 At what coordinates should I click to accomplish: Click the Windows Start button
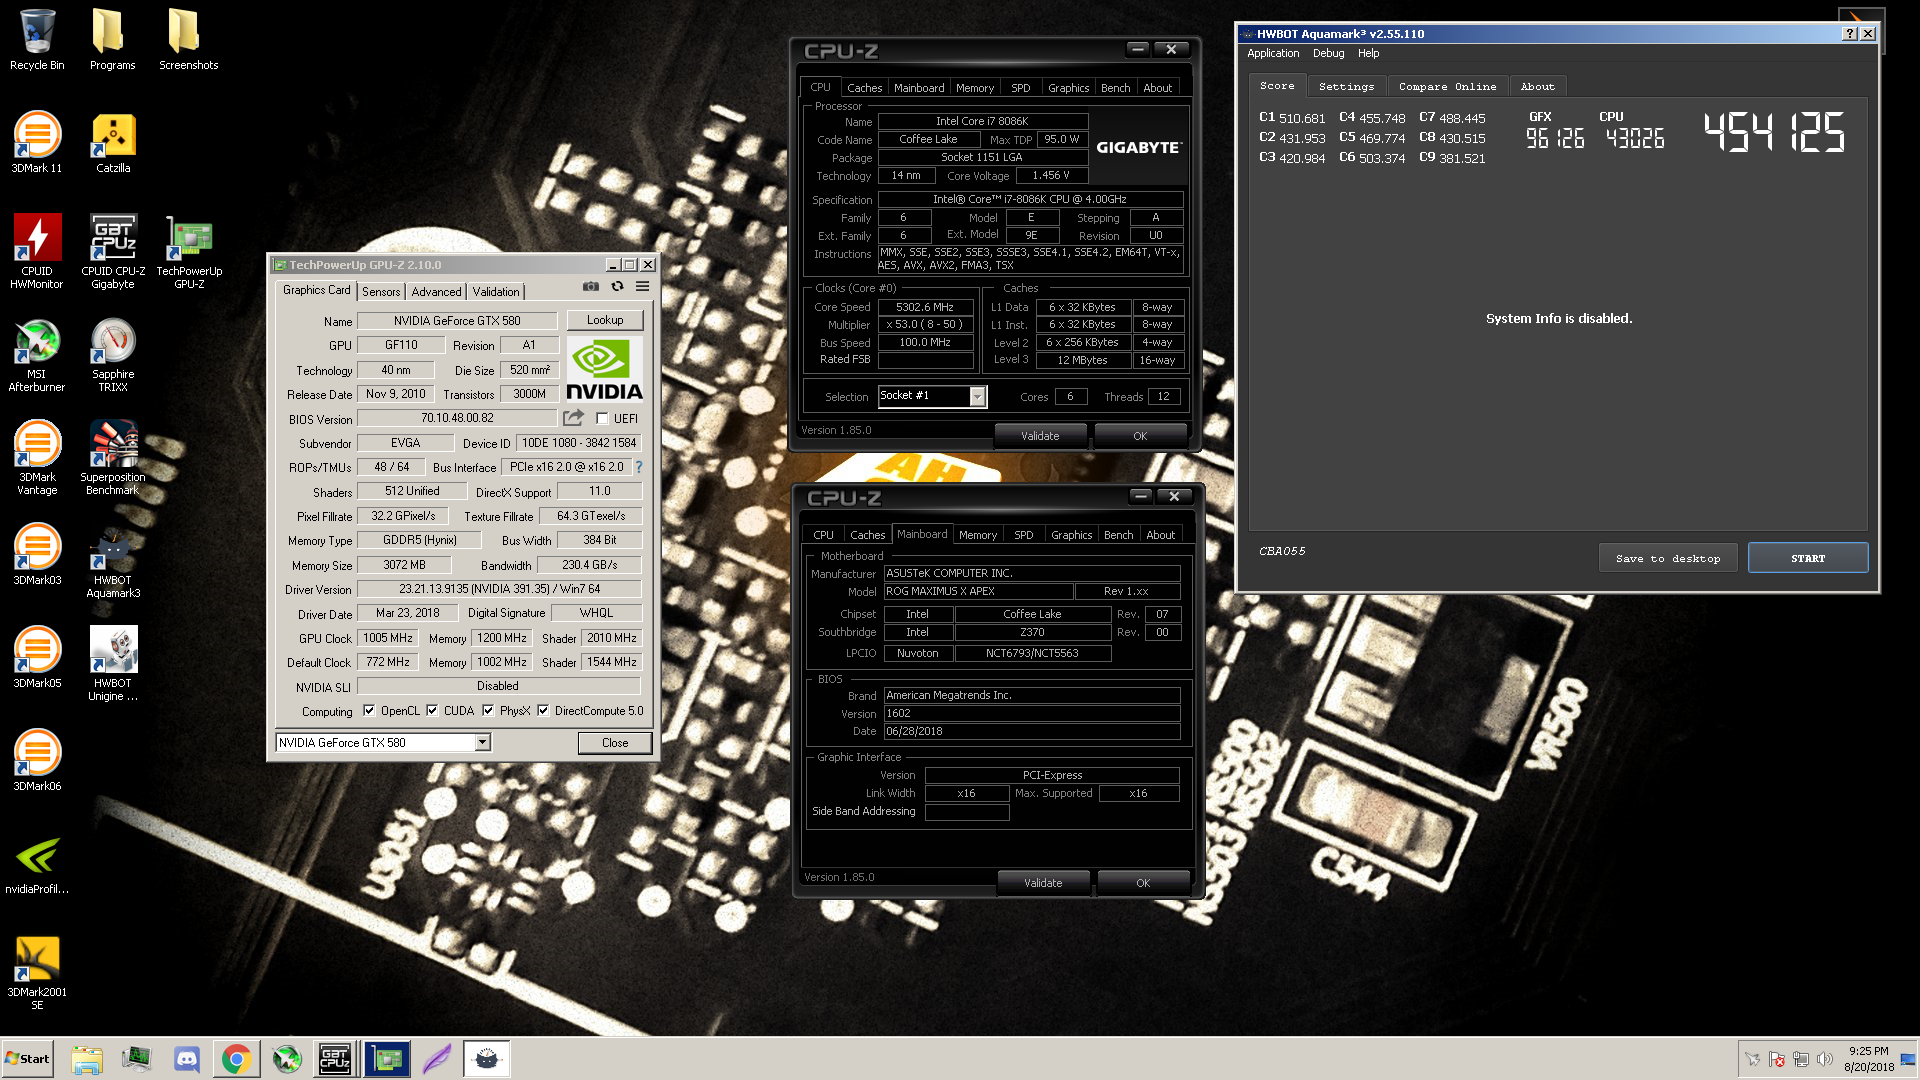[28, 1059]
